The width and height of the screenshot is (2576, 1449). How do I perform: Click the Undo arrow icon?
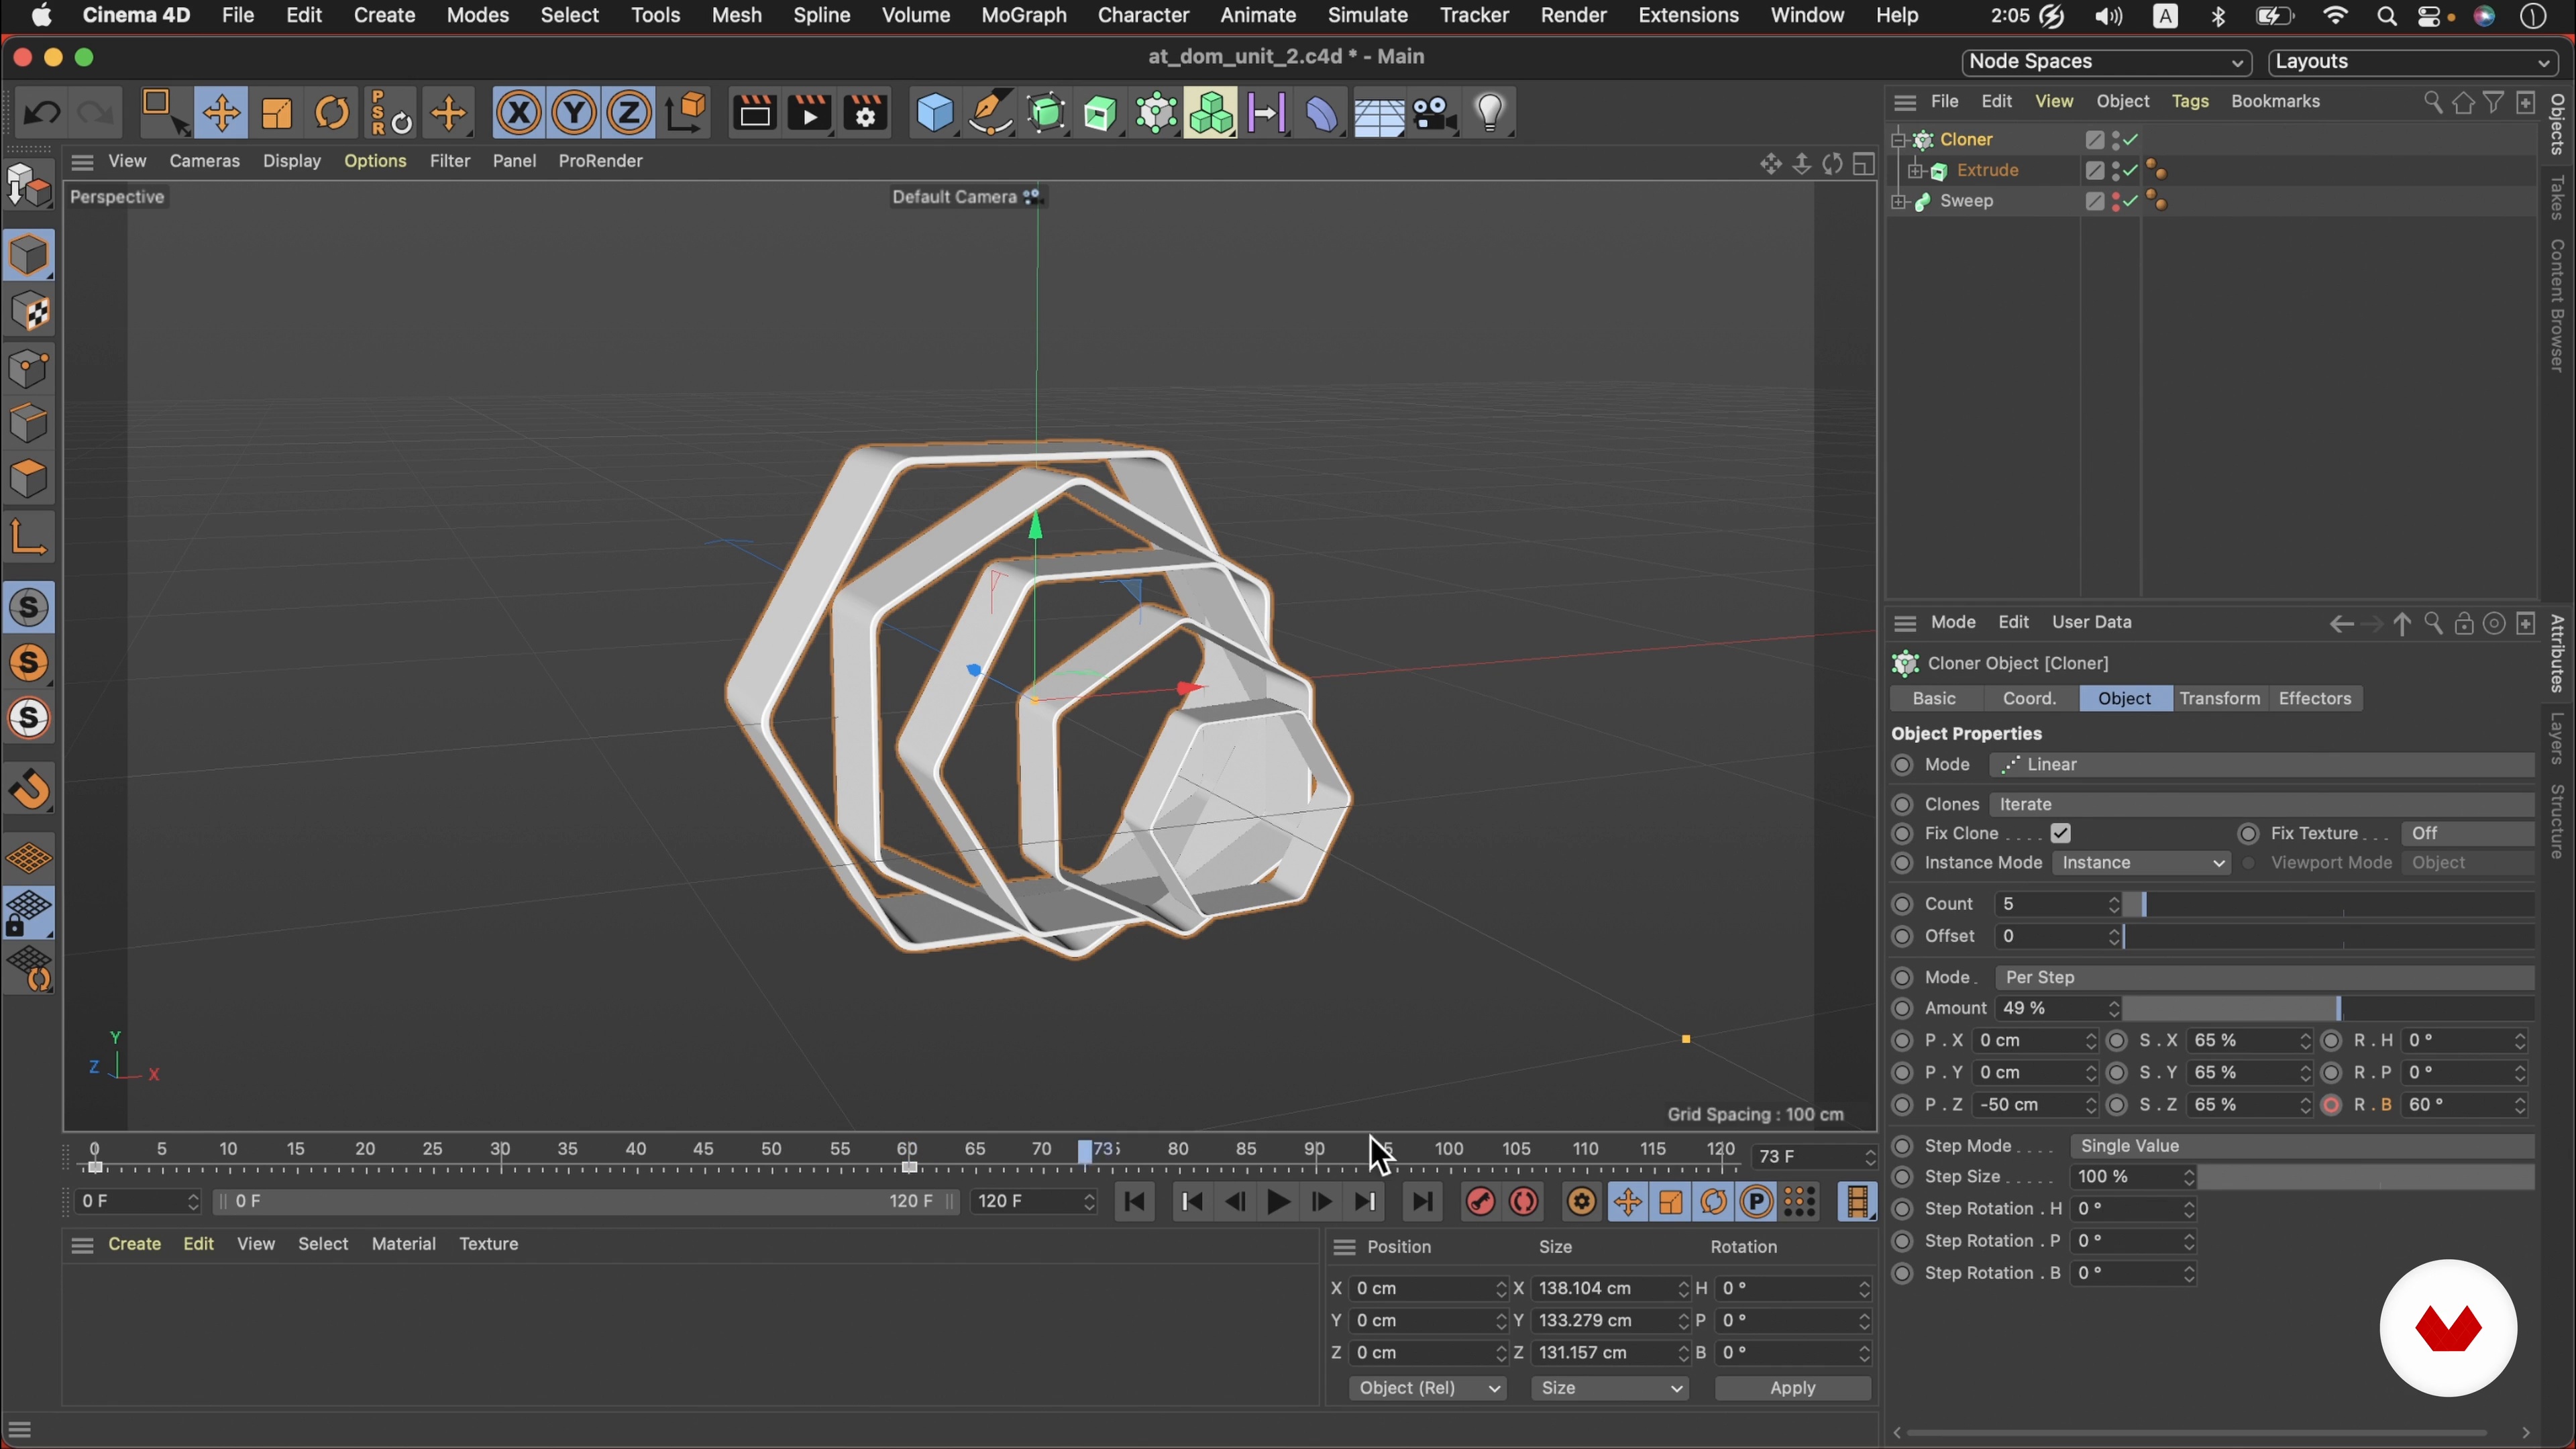pos(41,113)
